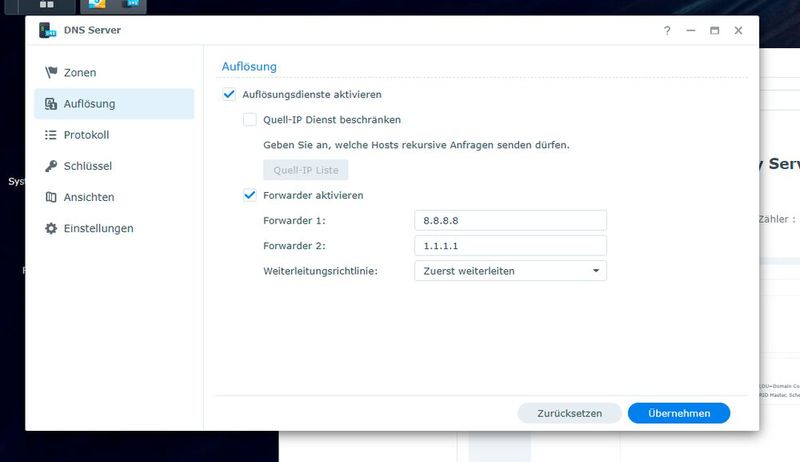The width and height of the screenshot is (800, 462).
Task: Click the hint text about rekursive Anfragen
Action: click(x=416, y=145)
